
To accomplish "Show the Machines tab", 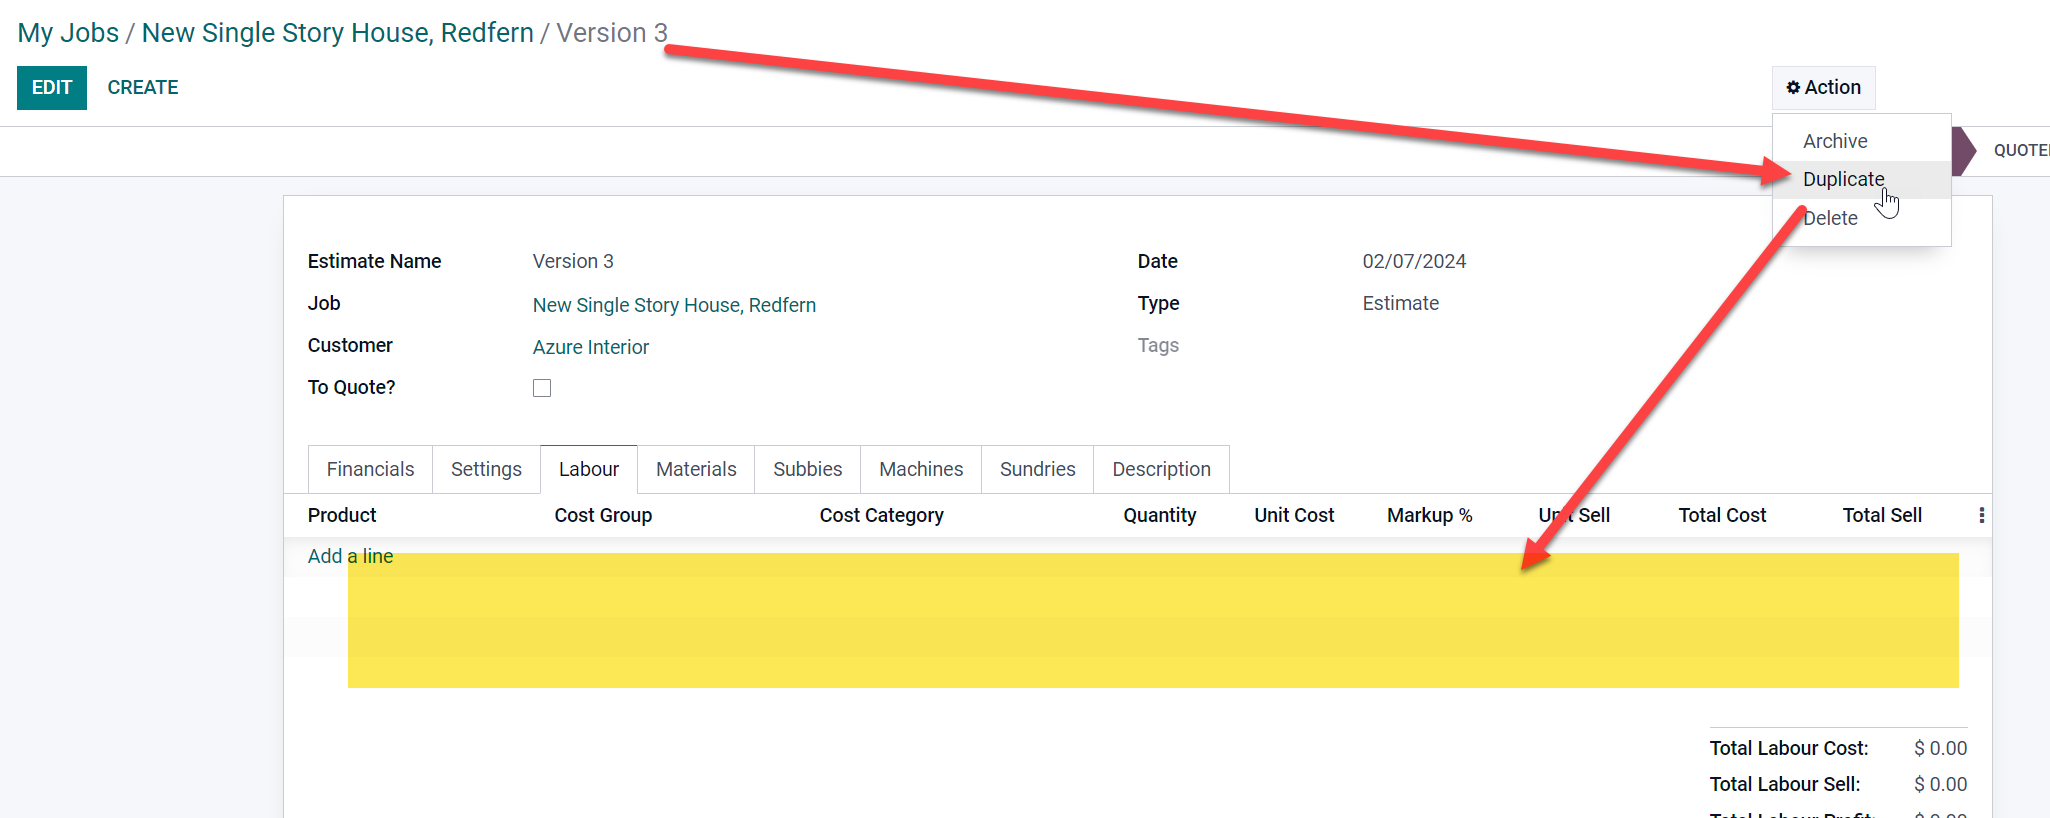I will coord(921,469).
